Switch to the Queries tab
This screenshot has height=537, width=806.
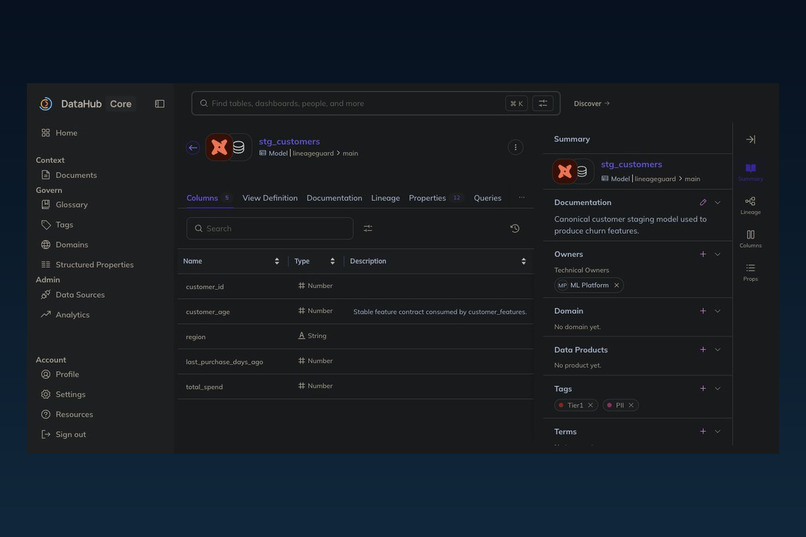point(487,198)
